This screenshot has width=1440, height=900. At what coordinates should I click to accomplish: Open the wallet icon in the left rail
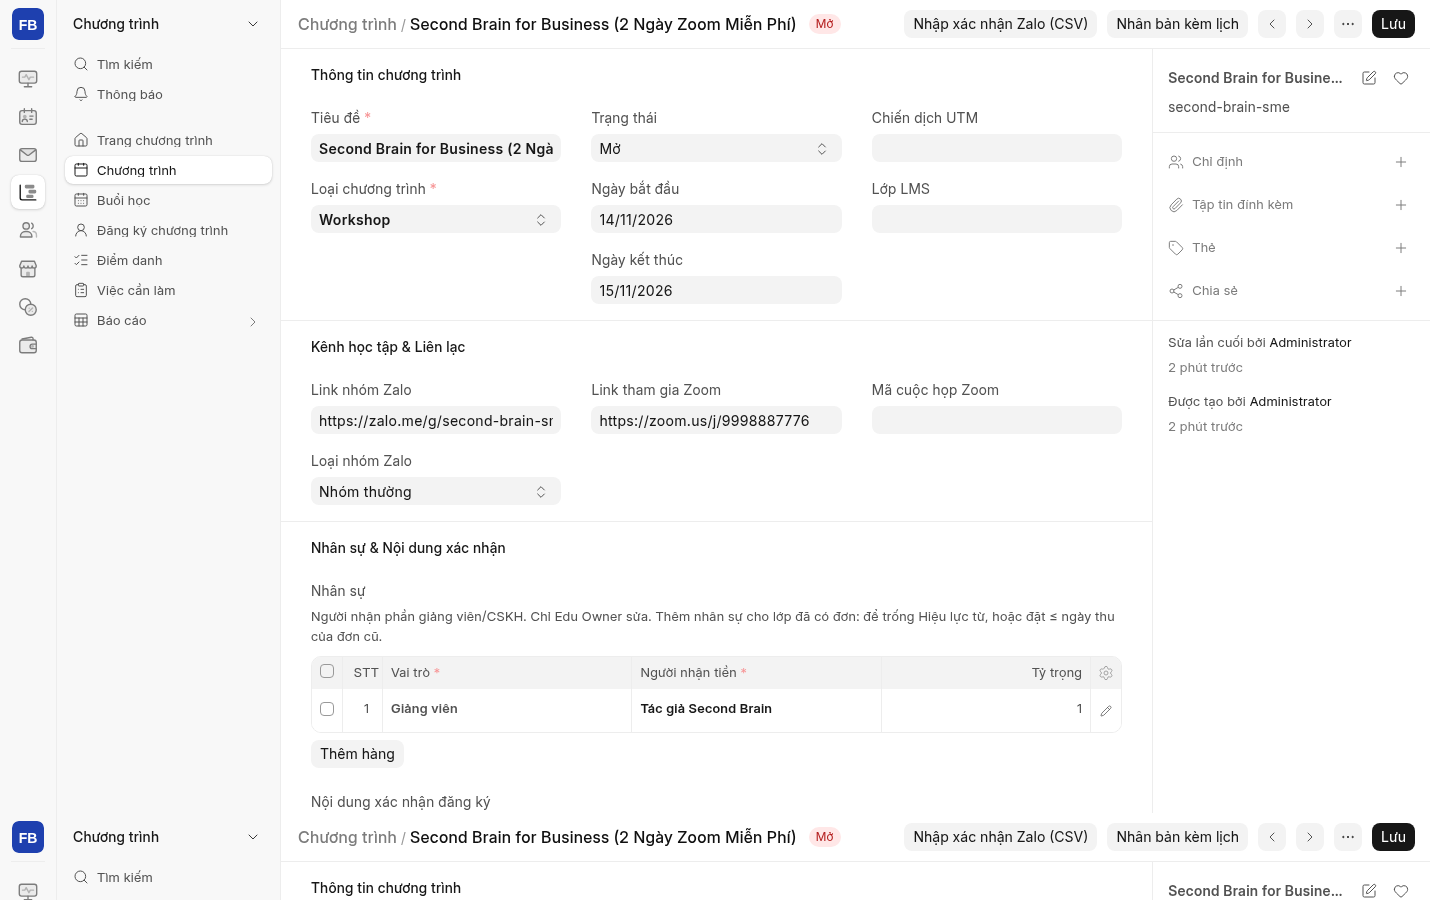(28, 345)
